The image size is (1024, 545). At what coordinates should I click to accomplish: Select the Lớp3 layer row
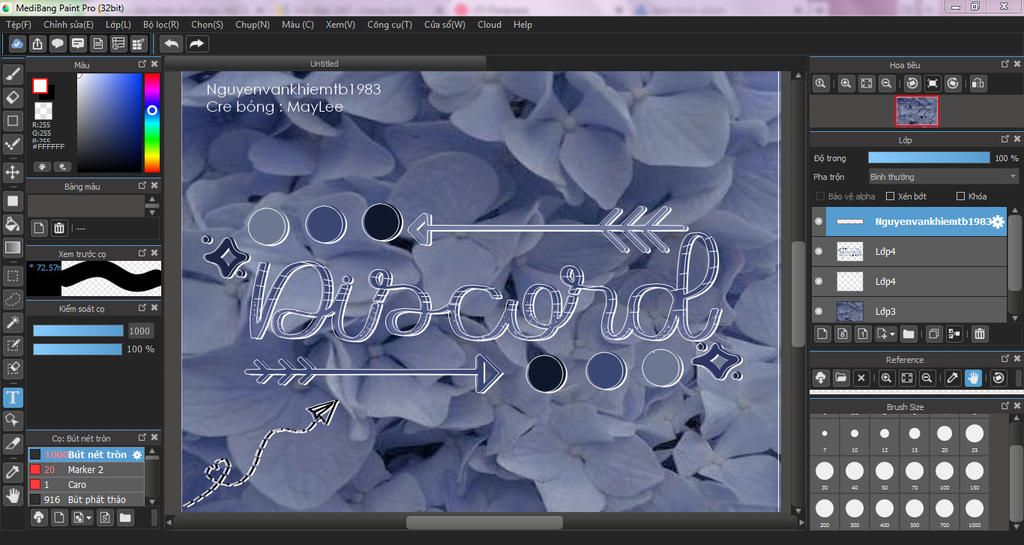910,311
